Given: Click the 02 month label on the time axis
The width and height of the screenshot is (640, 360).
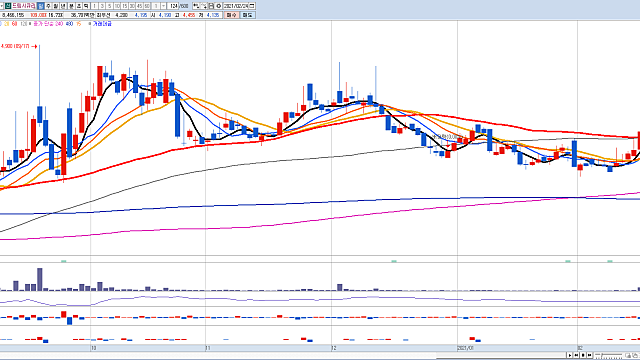Looking at the screenshot, I should point(580,348).
